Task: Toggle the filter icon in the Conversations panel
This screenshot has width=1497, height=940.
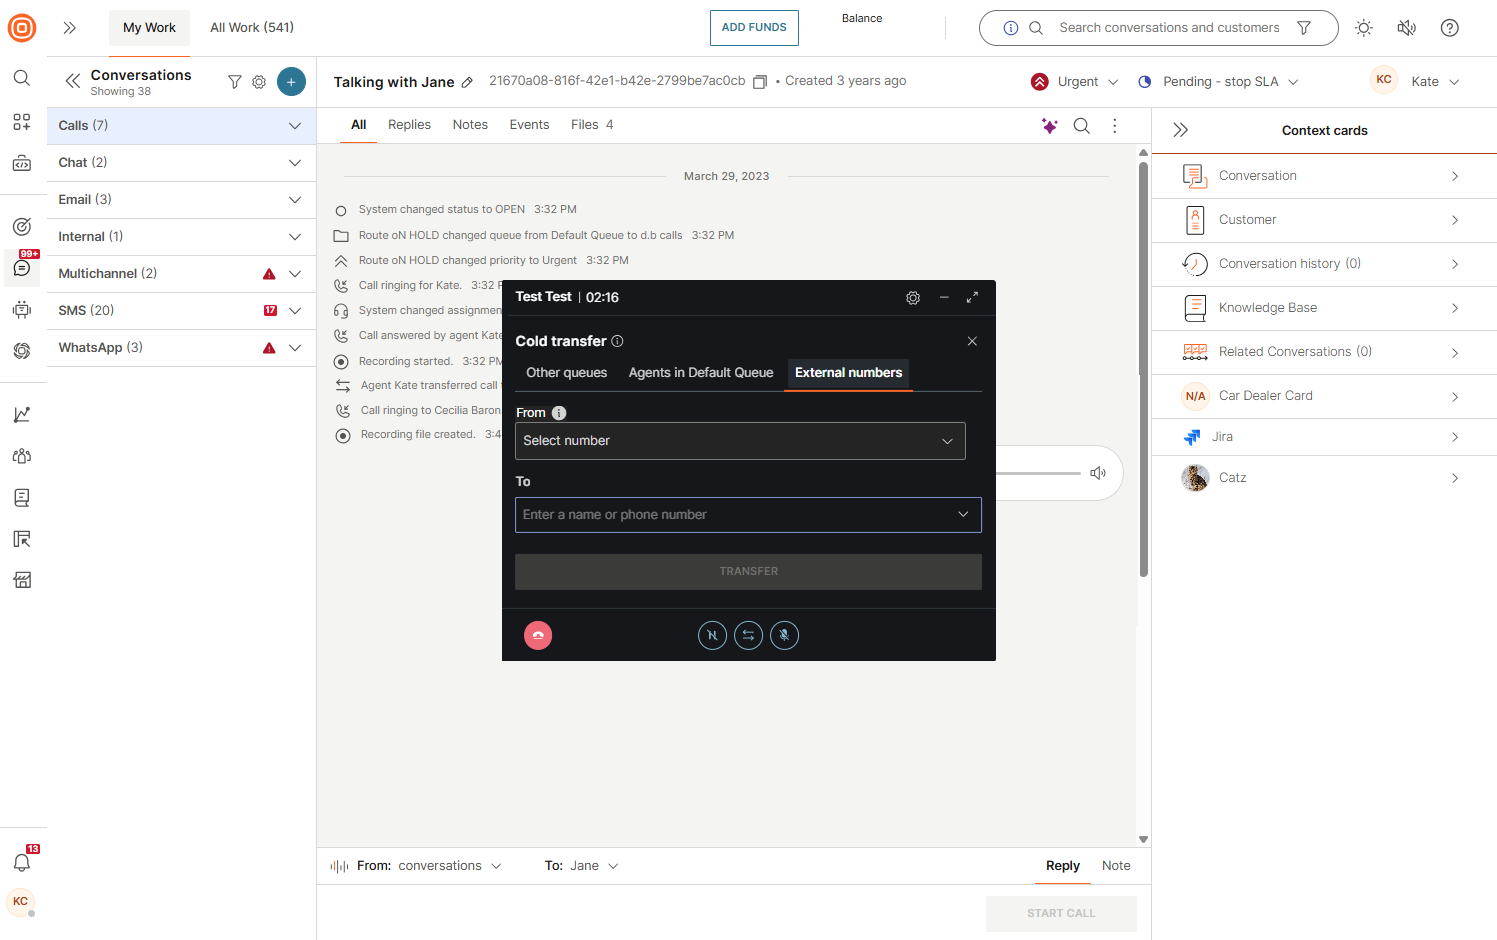Action: 234,81
